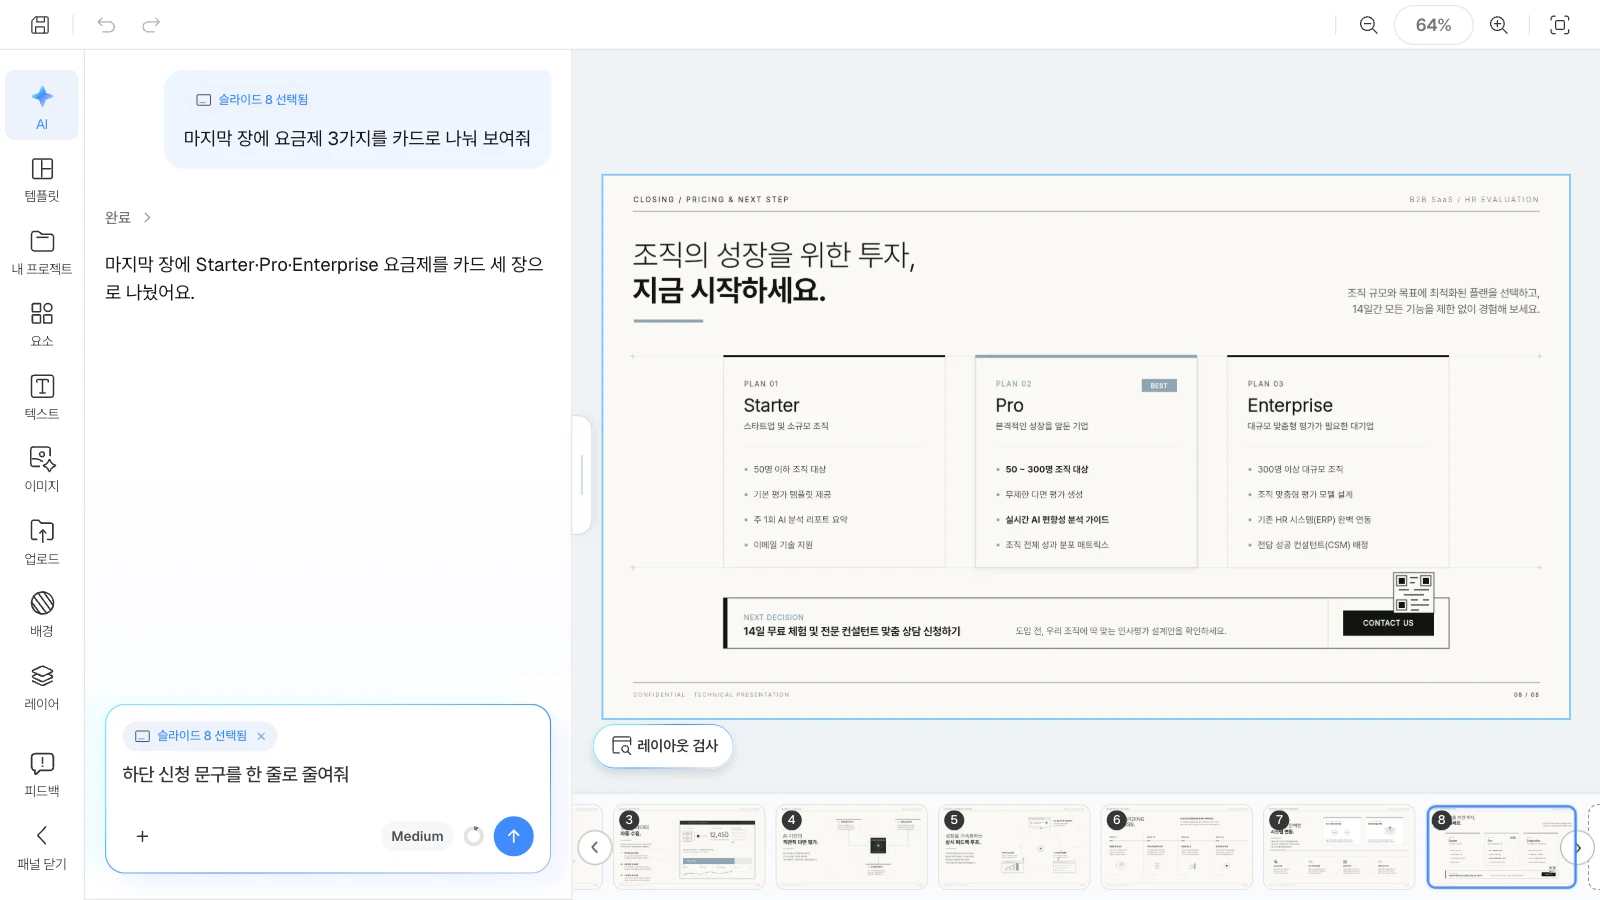The width and height of the screenshot is (1600, 900).
Task: Remove the 슬라이드 8 선택됨 chip
Action: (x=261, y=736)
